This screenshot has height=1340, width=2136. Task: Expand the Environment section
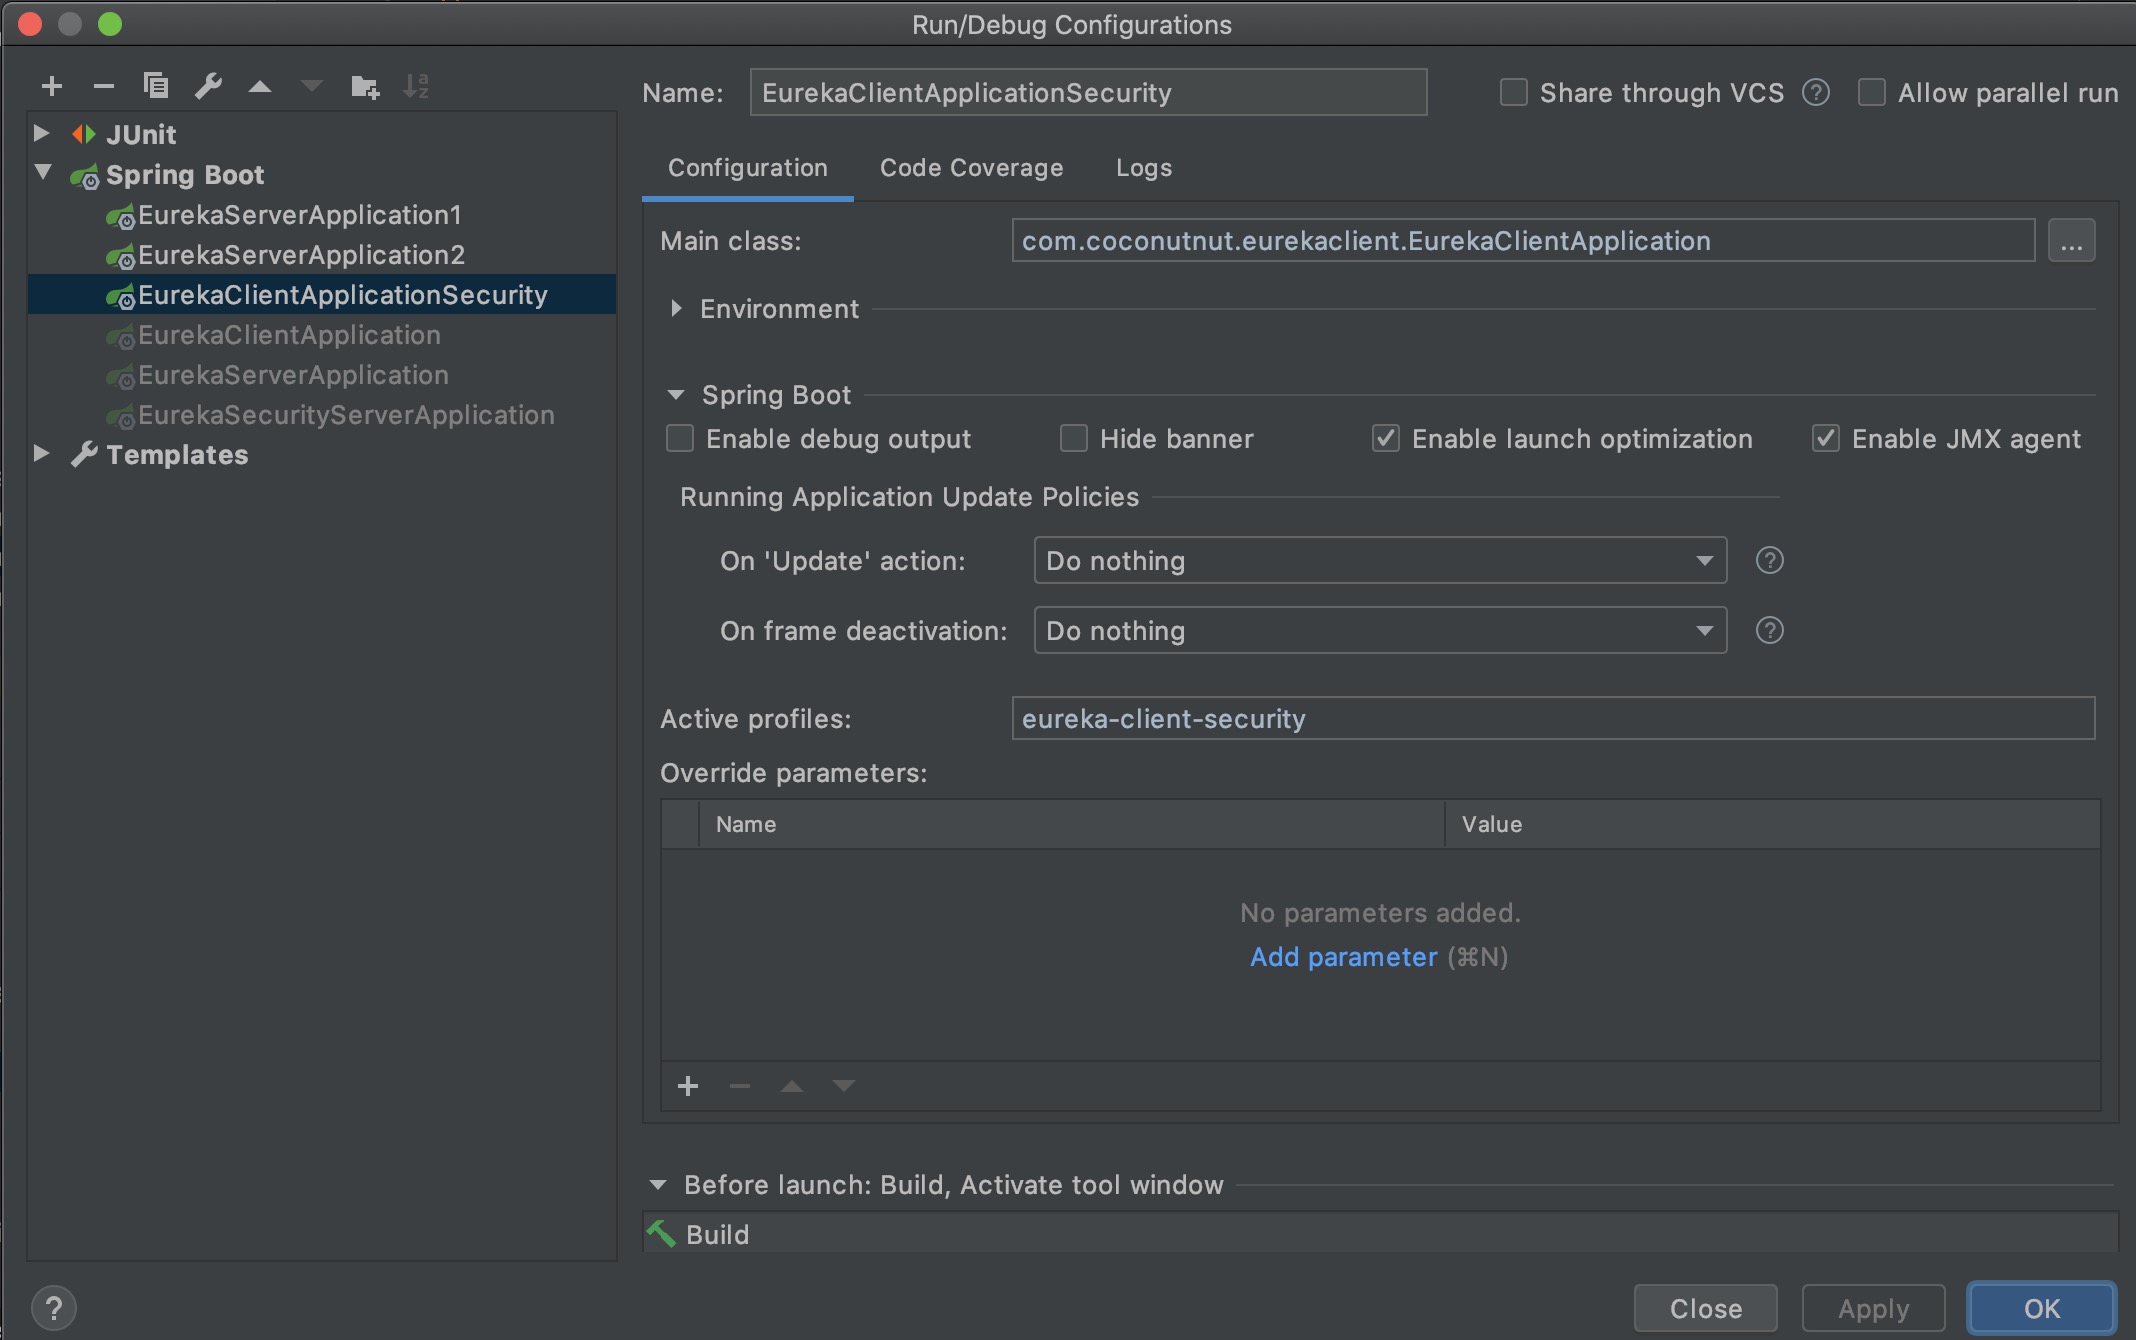click(677, 309)
